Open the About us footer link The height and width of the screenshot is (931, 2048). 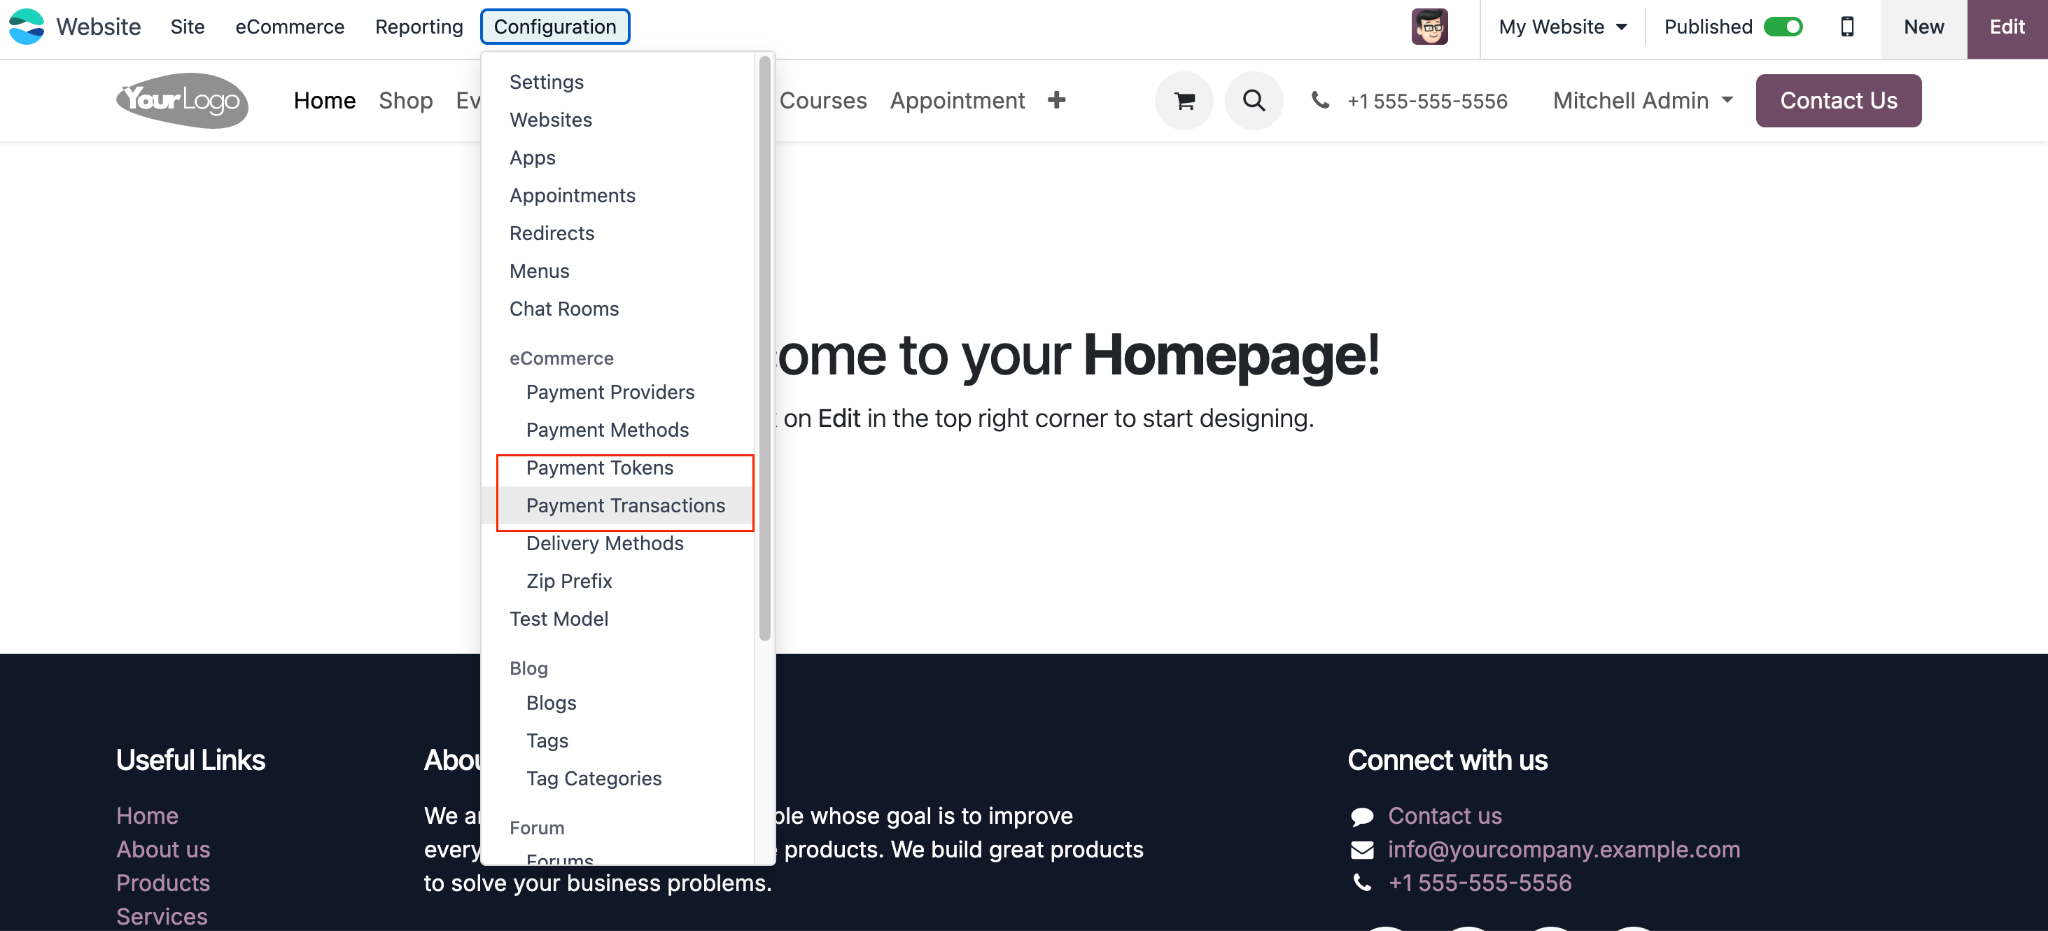pos(163,850)
